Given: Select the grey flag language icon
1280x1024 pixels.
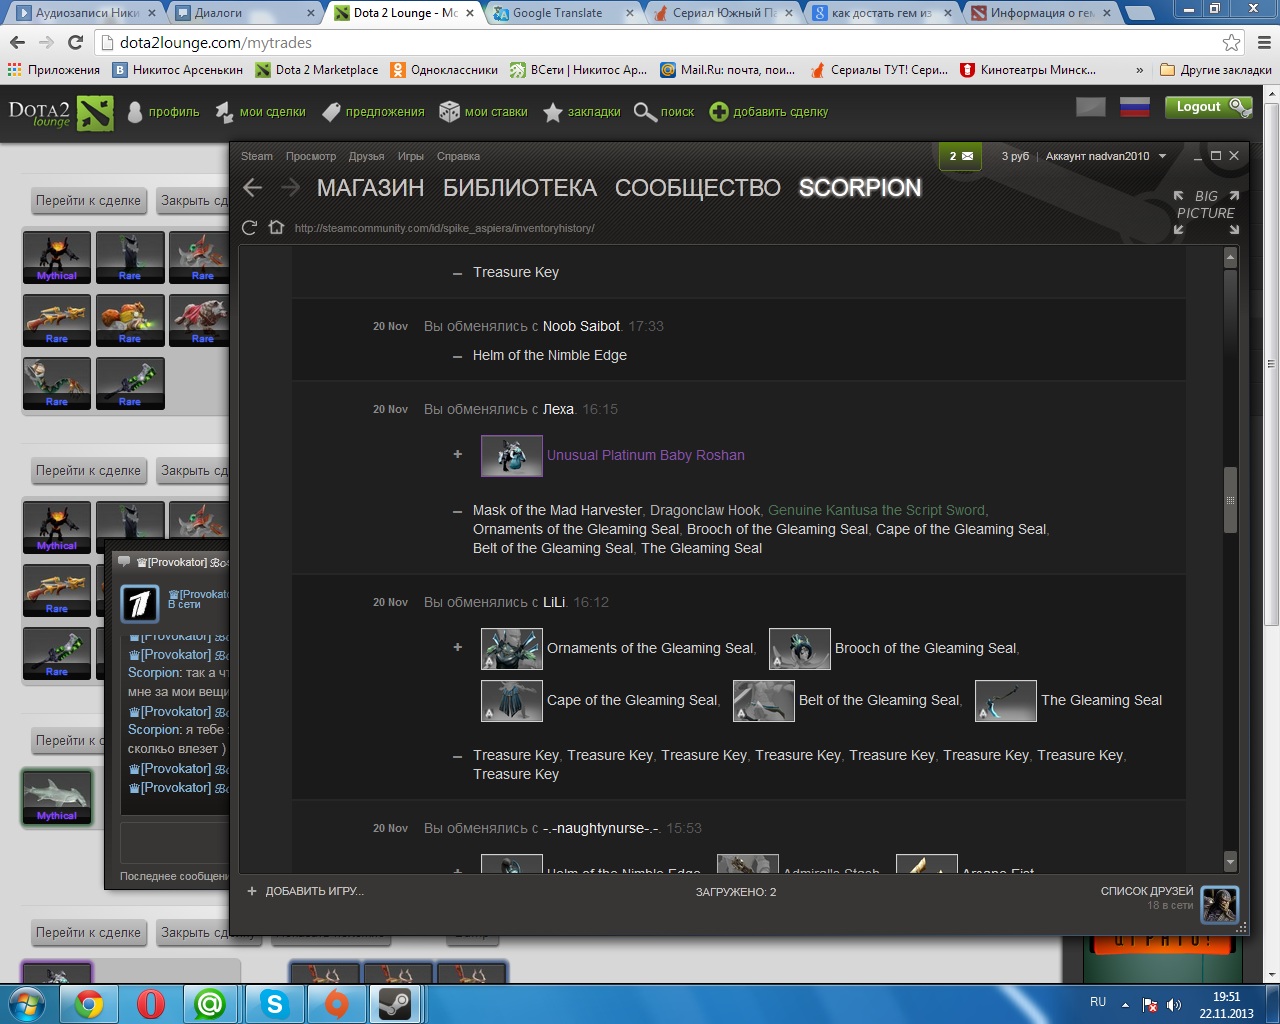Looking at the screenshot, I should click(x=1091, y=107).
